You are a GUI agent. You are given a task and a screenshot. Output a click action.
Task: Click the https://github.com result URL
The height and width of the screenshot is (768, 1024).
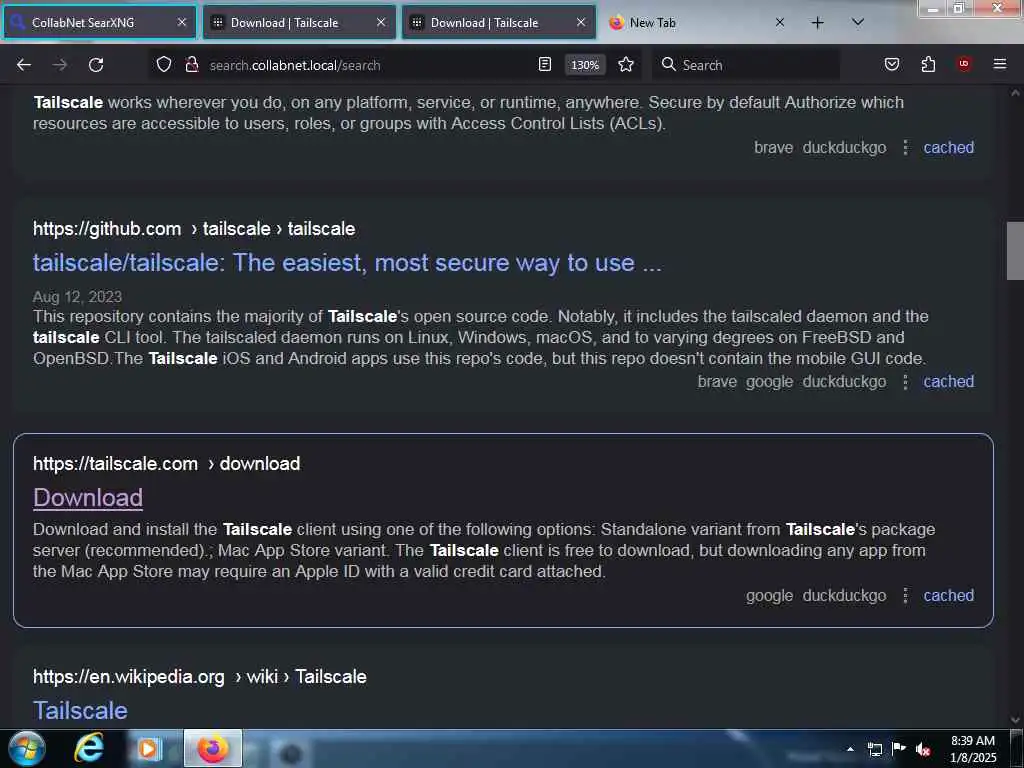pos(194,229)
